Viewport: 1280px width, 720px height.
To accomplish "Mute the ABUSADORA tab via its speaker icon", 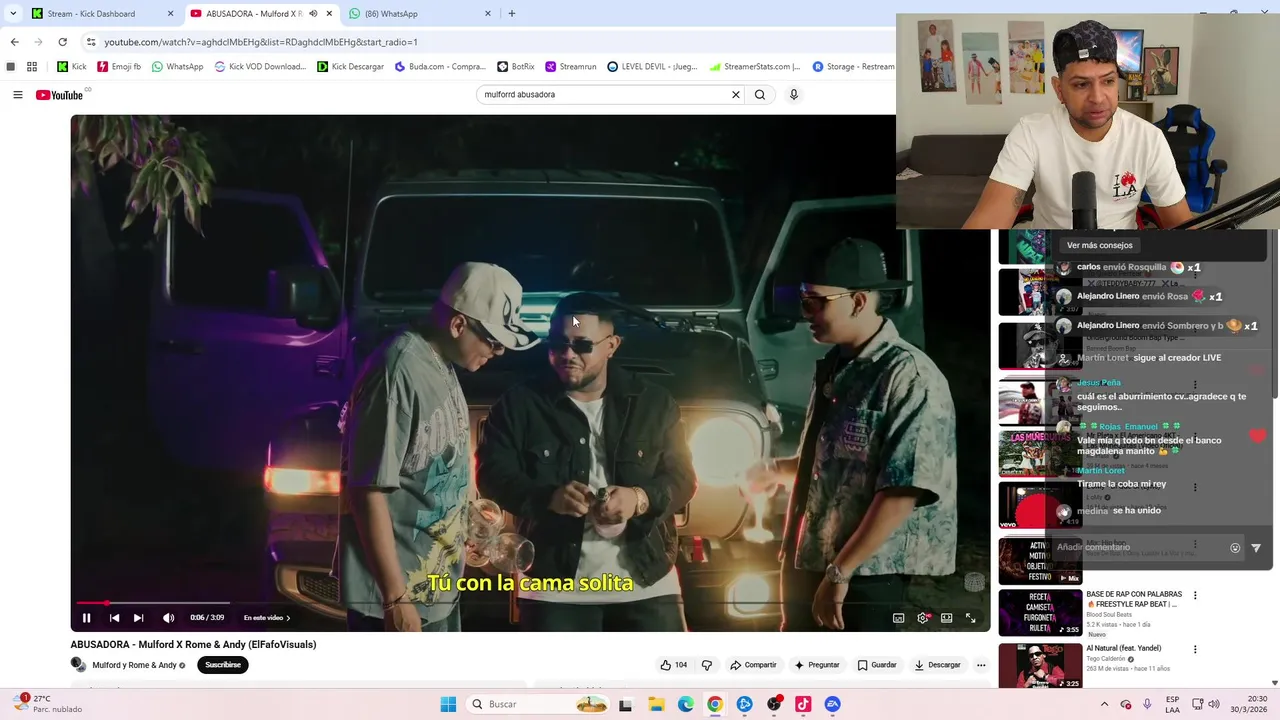I will [313, 13].
